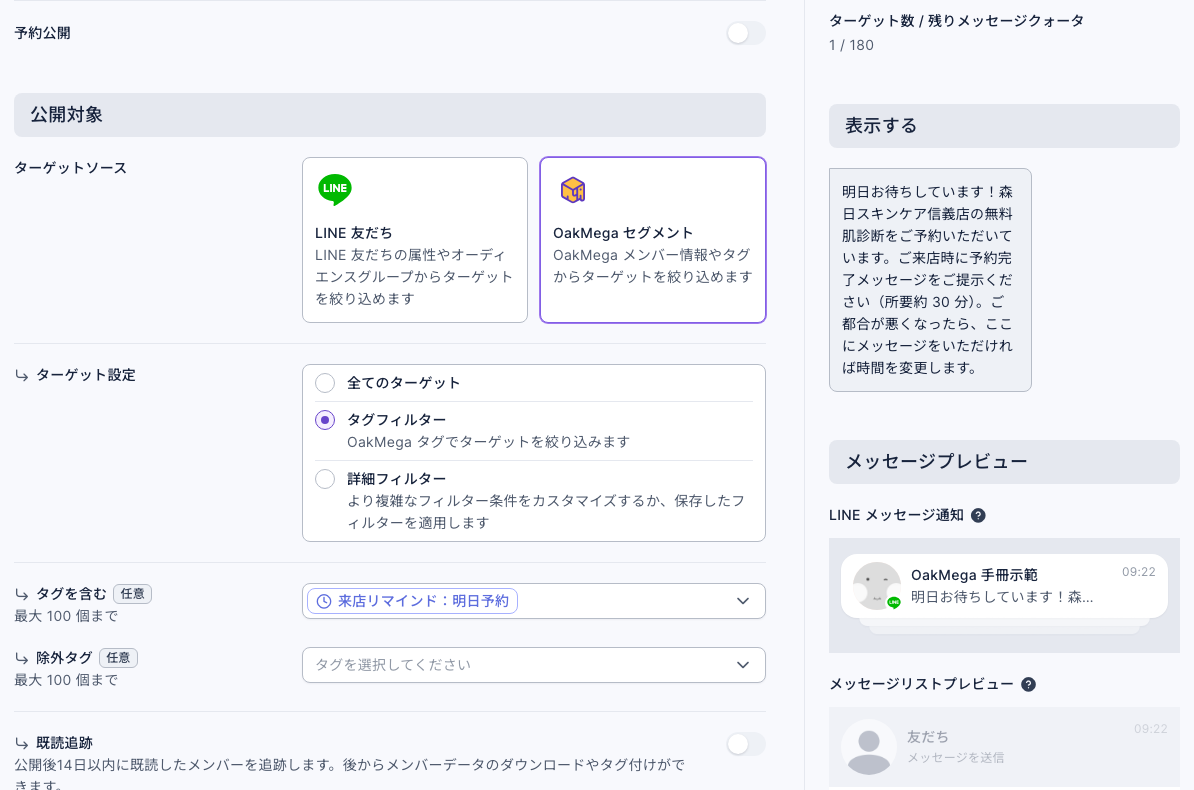This screenshot has height=790, width=1194.
Task: Open the タグを含む dropdown arrow
Action: [743, 601]
